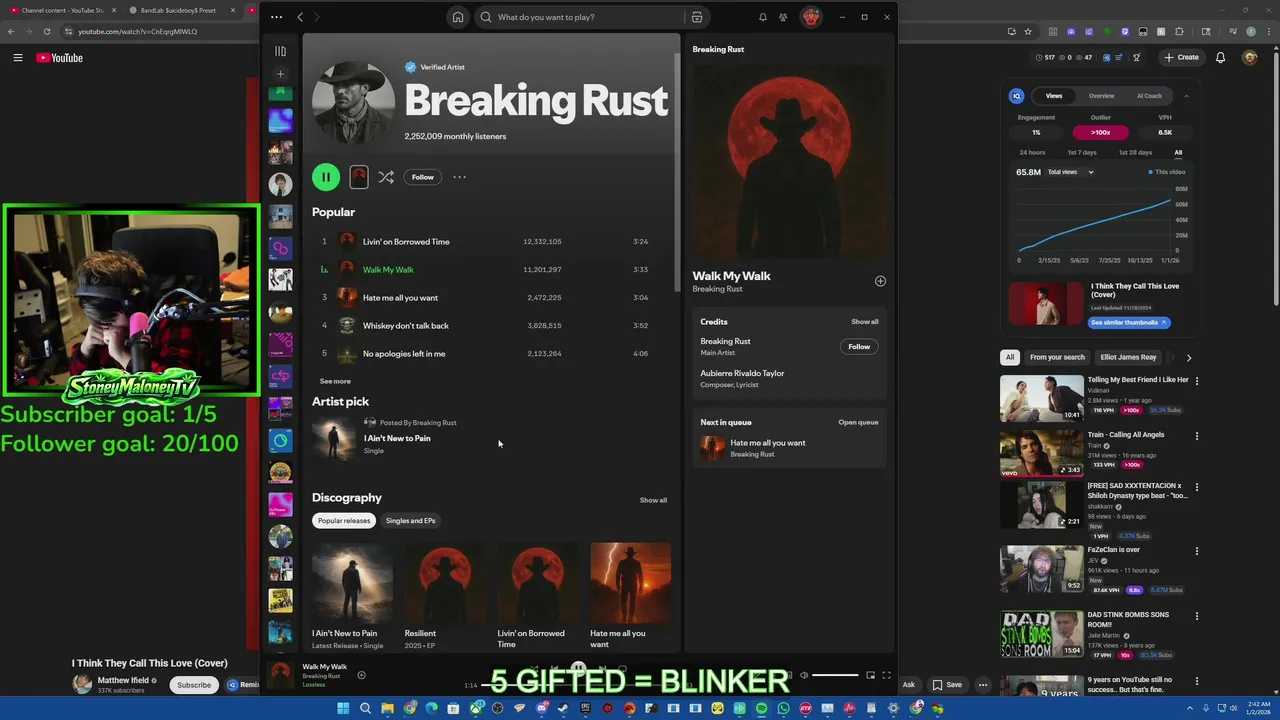Open the artist pick 'I Ain't New to Pain'

397,438
